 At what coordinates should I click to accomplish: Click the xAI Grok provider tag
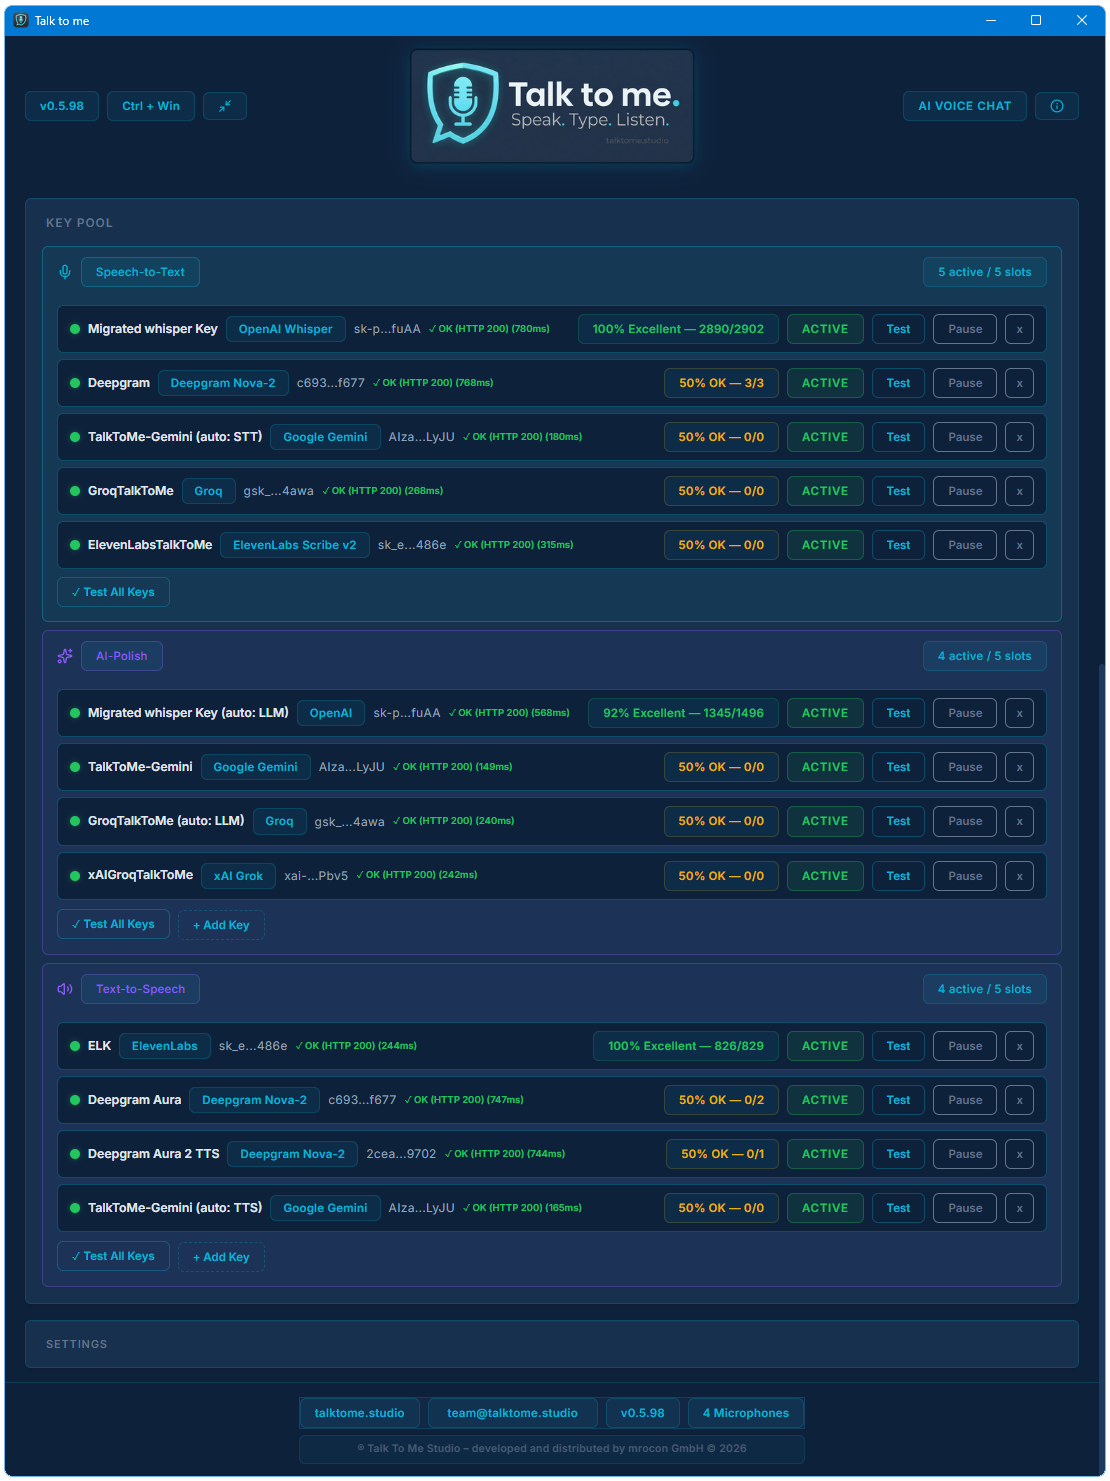click(238, 876)
